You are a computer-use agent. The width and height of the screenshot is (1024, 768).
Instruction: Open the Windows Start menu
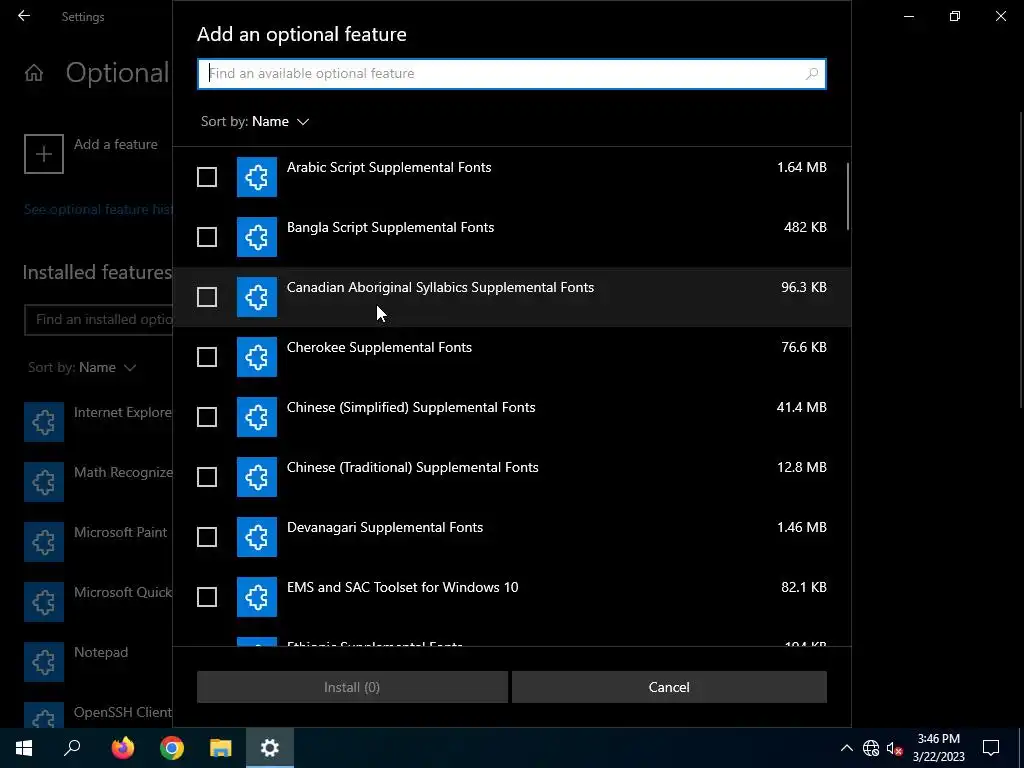tap(24, 748)
